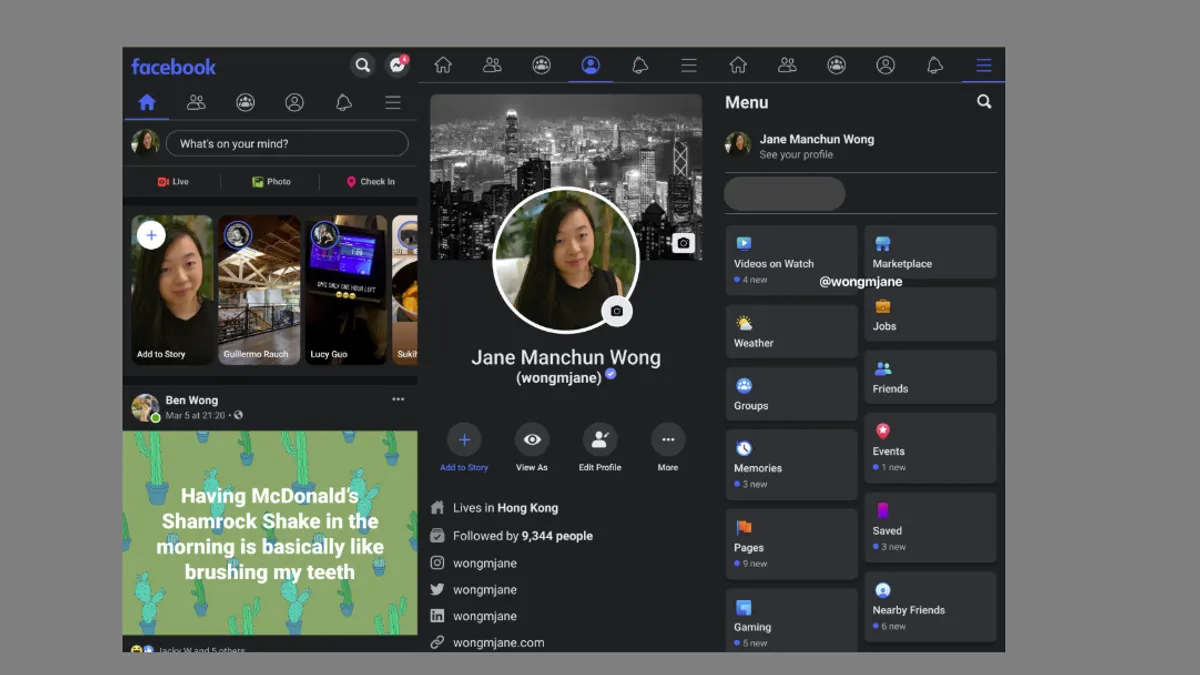Open Messenger from the feed header
Image resolution: width=1200 pixels, height=675 pixels.
[397, 66]
